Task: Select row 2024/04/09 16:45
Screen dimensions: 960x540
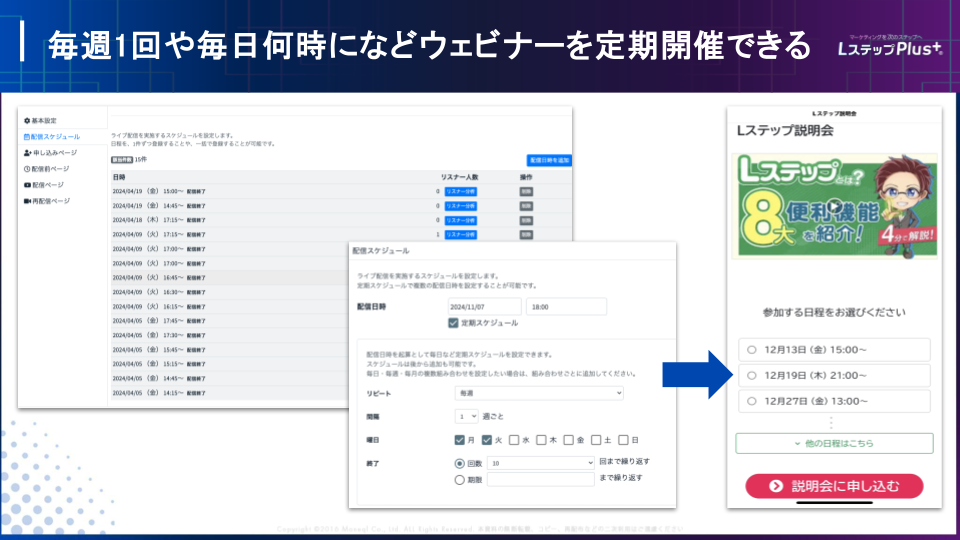Action: 230,278
